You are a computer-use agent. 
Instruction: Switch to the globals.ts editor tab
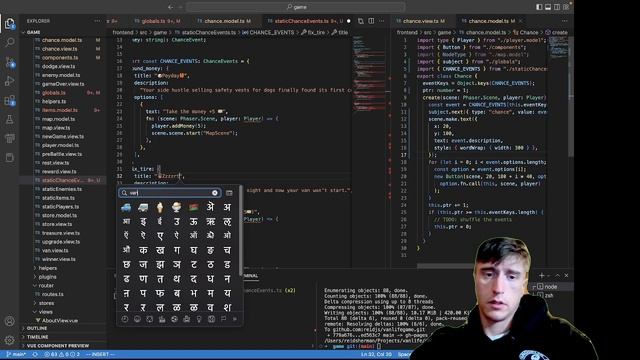pos(157,21)
